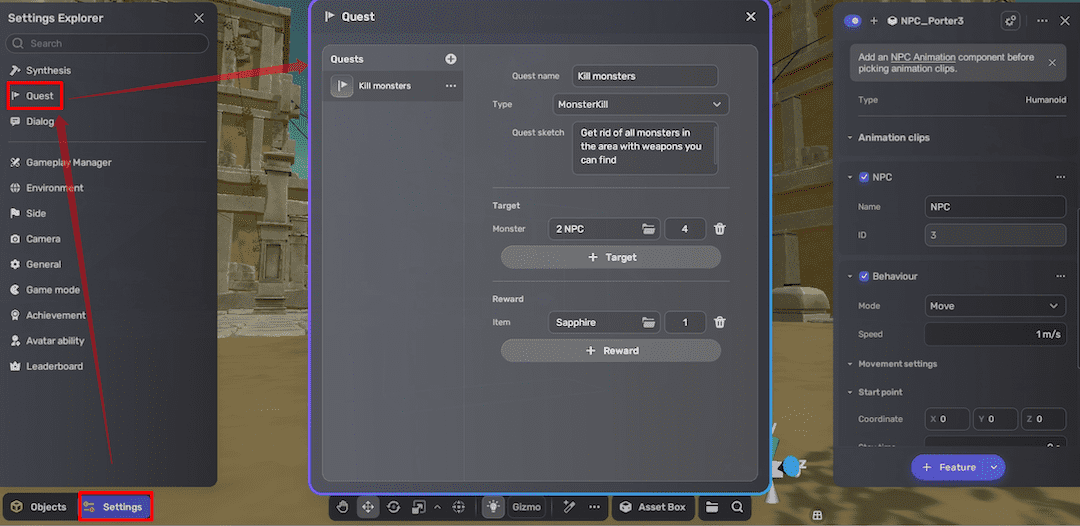Delete the 2 NPC target entry
This screenshot has height=526, width=1080.
click(720, 229)
